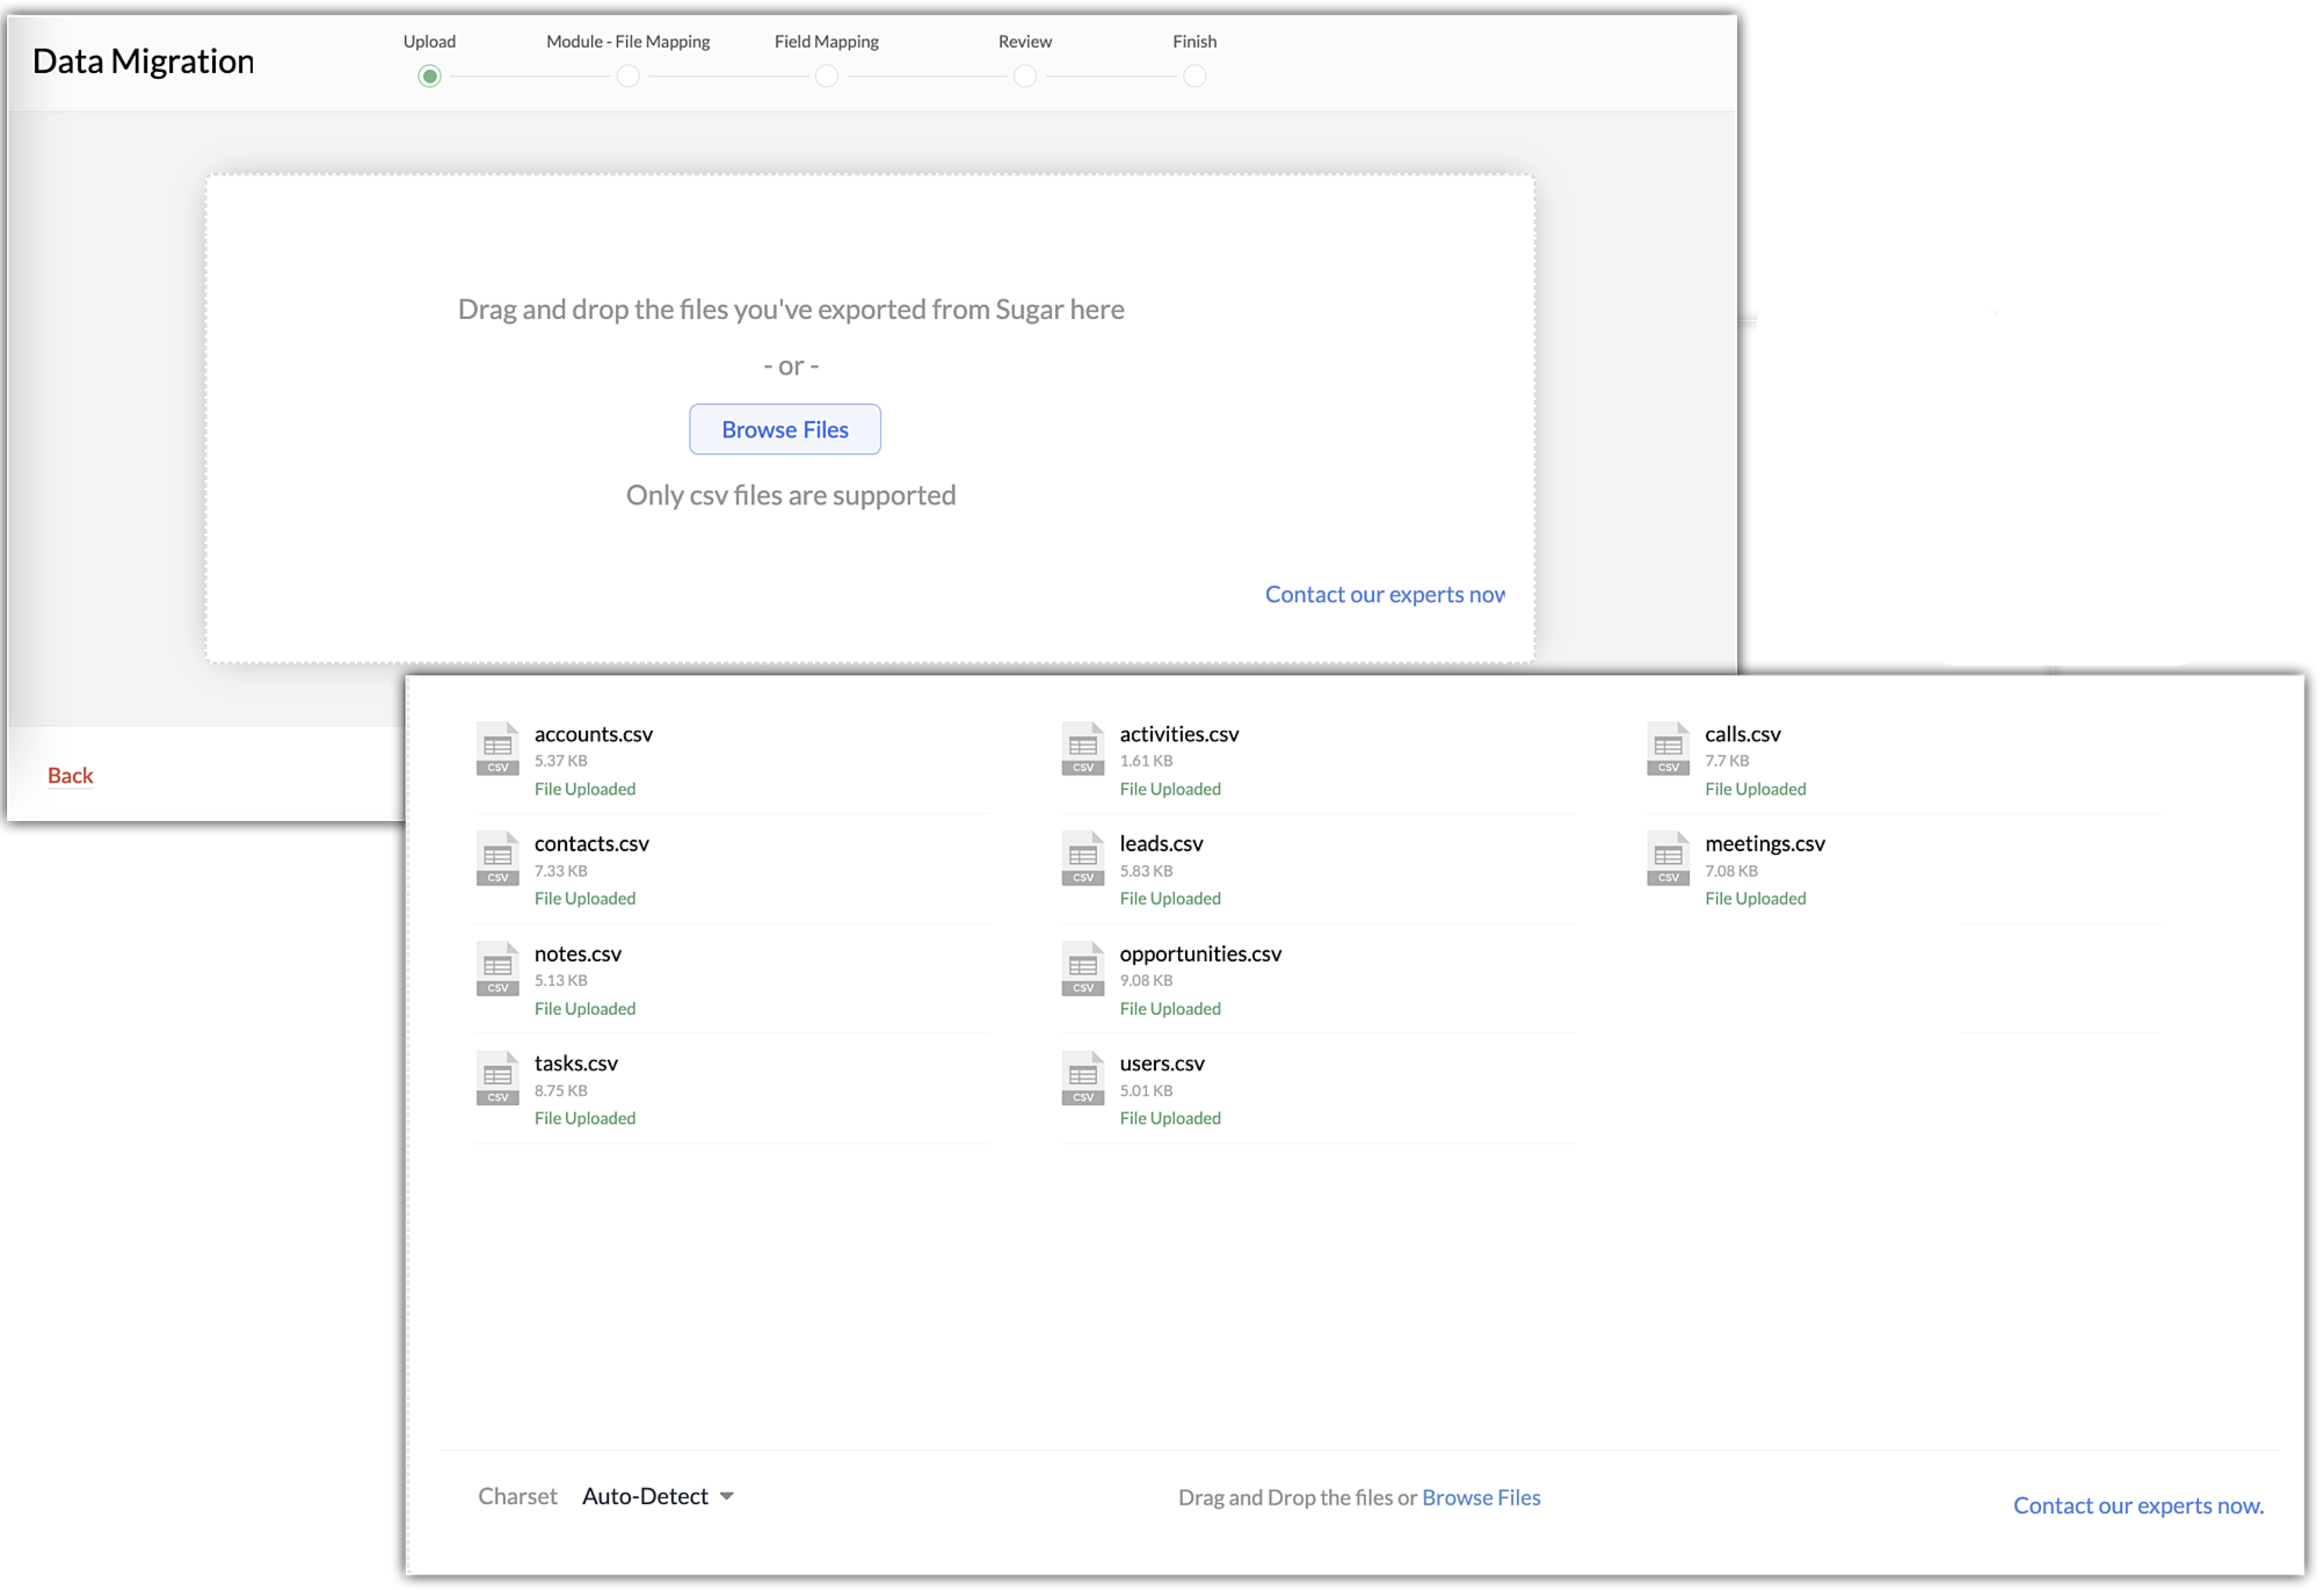Click the Review step progress marker

(x=1025, y=76)
